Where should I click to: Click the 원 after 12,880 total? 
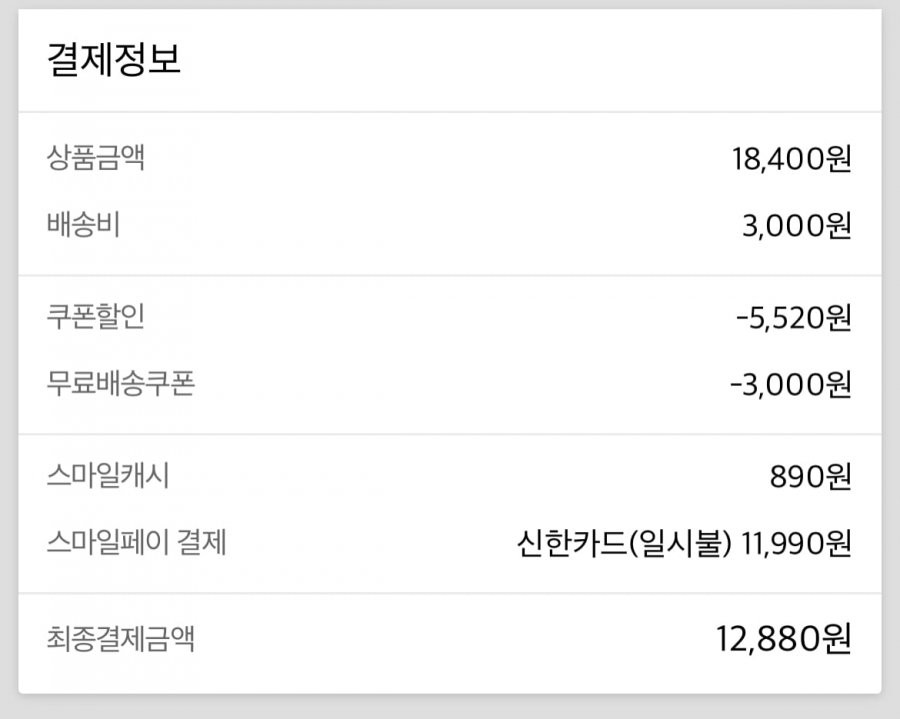(837, 639)
